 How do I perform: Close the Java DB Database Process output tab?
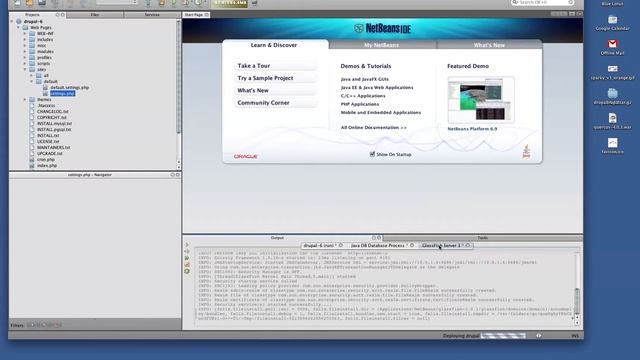412,245
